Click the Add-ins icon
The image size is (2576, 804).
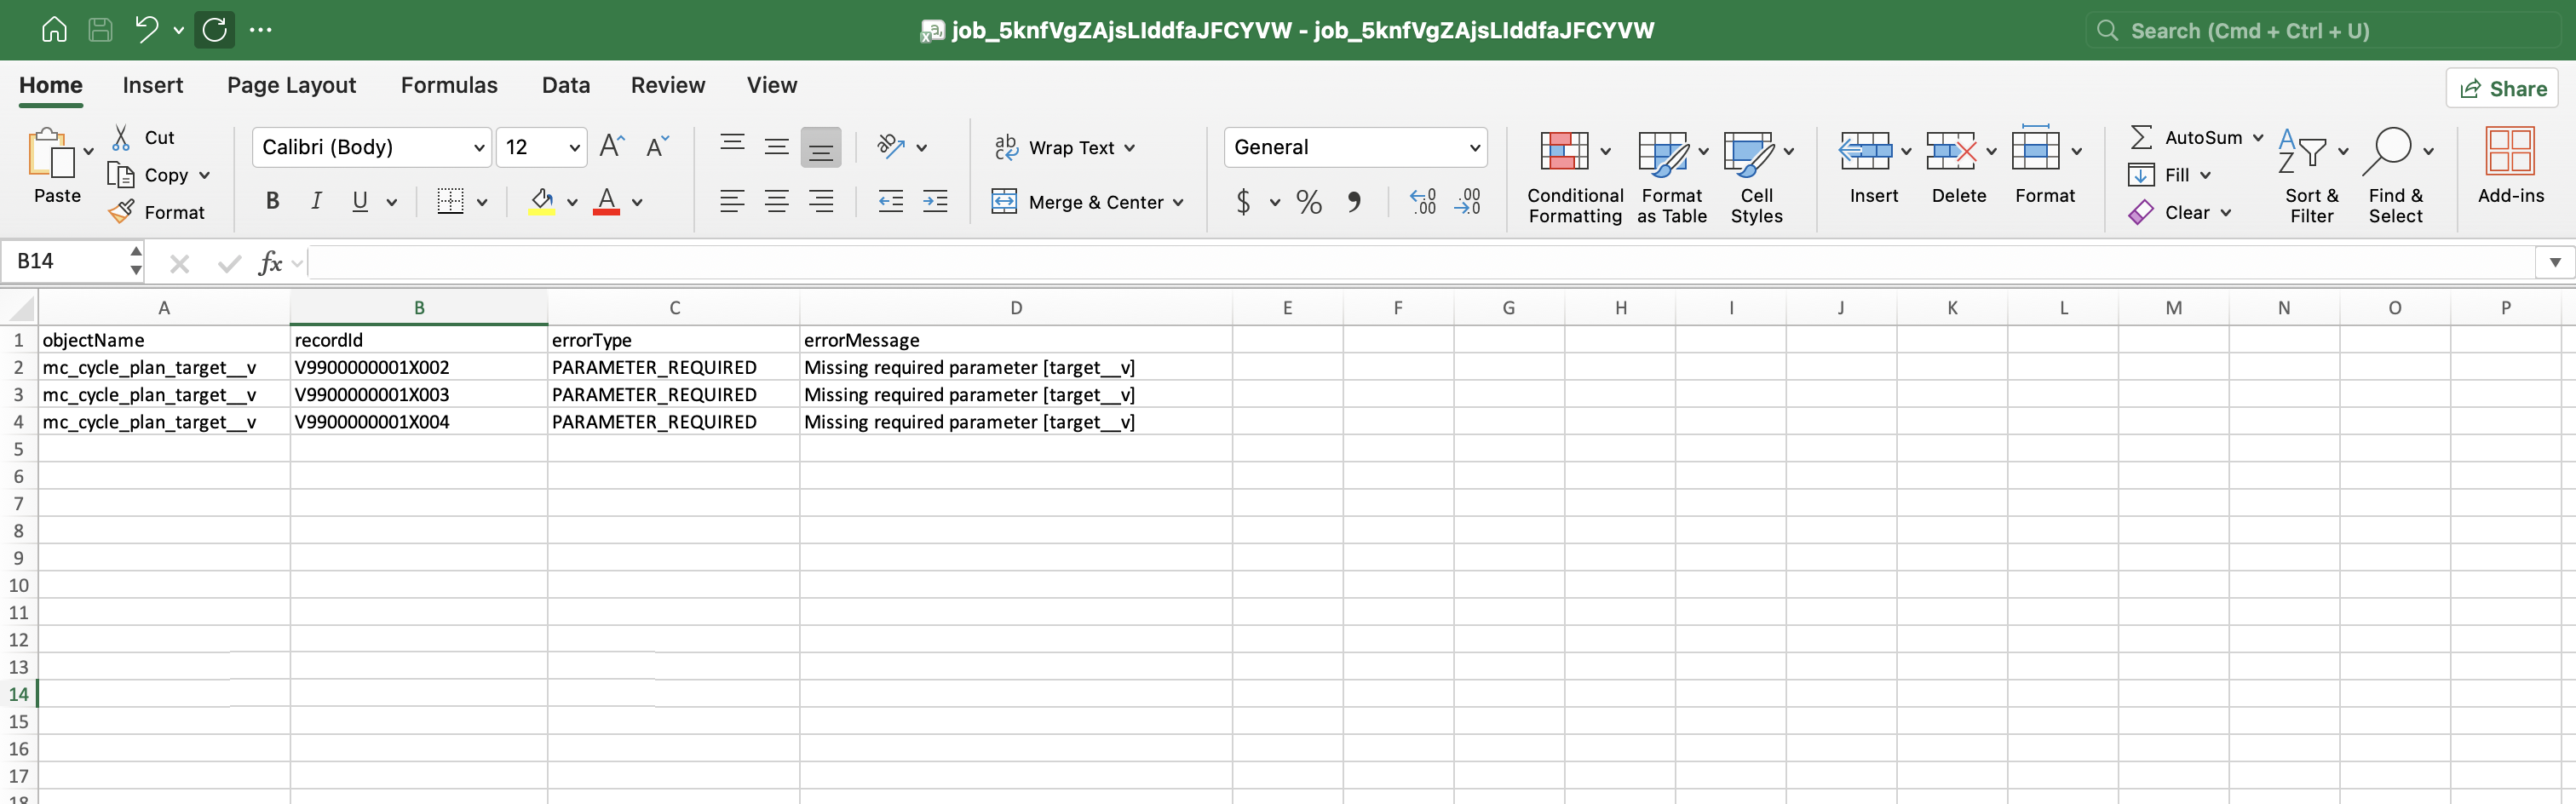tap(2509, 152)
